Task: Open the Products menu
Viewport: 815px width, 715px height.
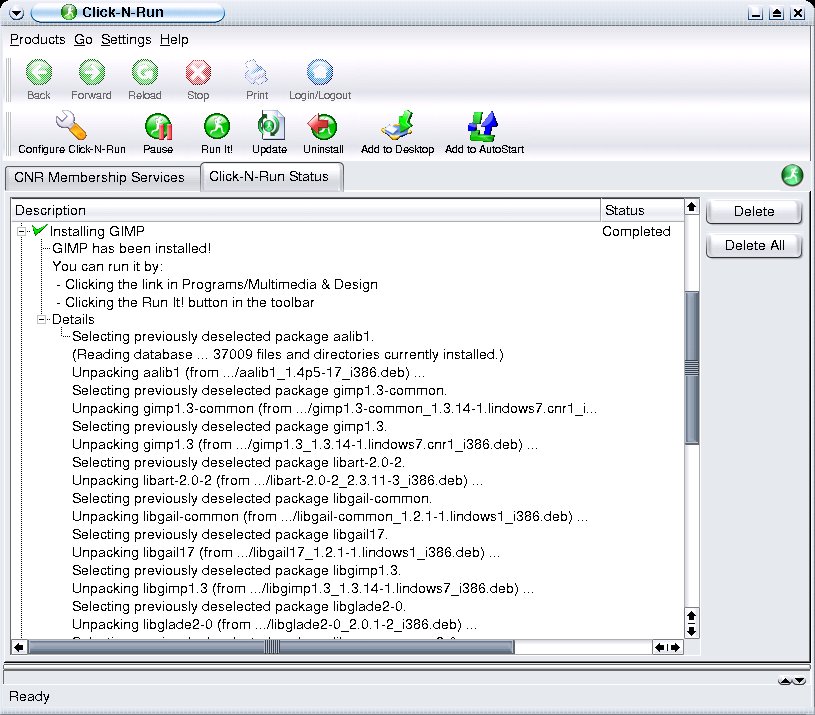Action: click(37, 39)
